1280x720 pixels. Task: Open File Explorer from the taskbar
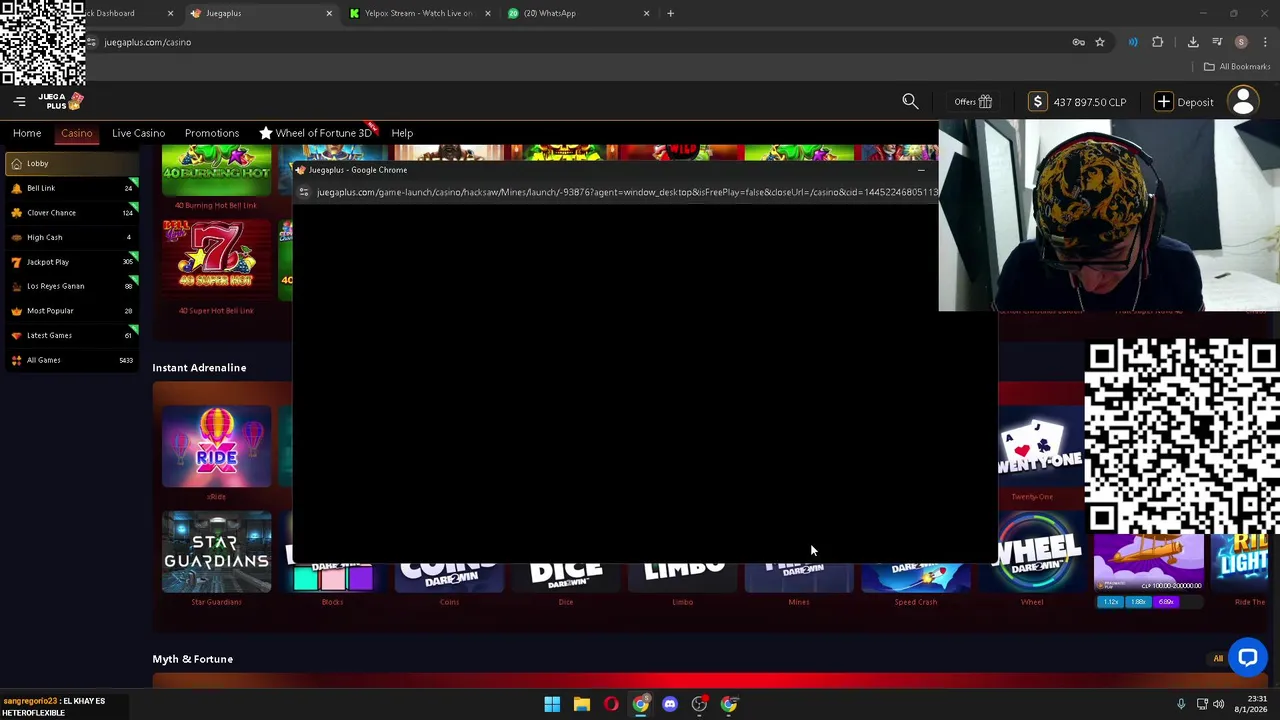point(581,704)
